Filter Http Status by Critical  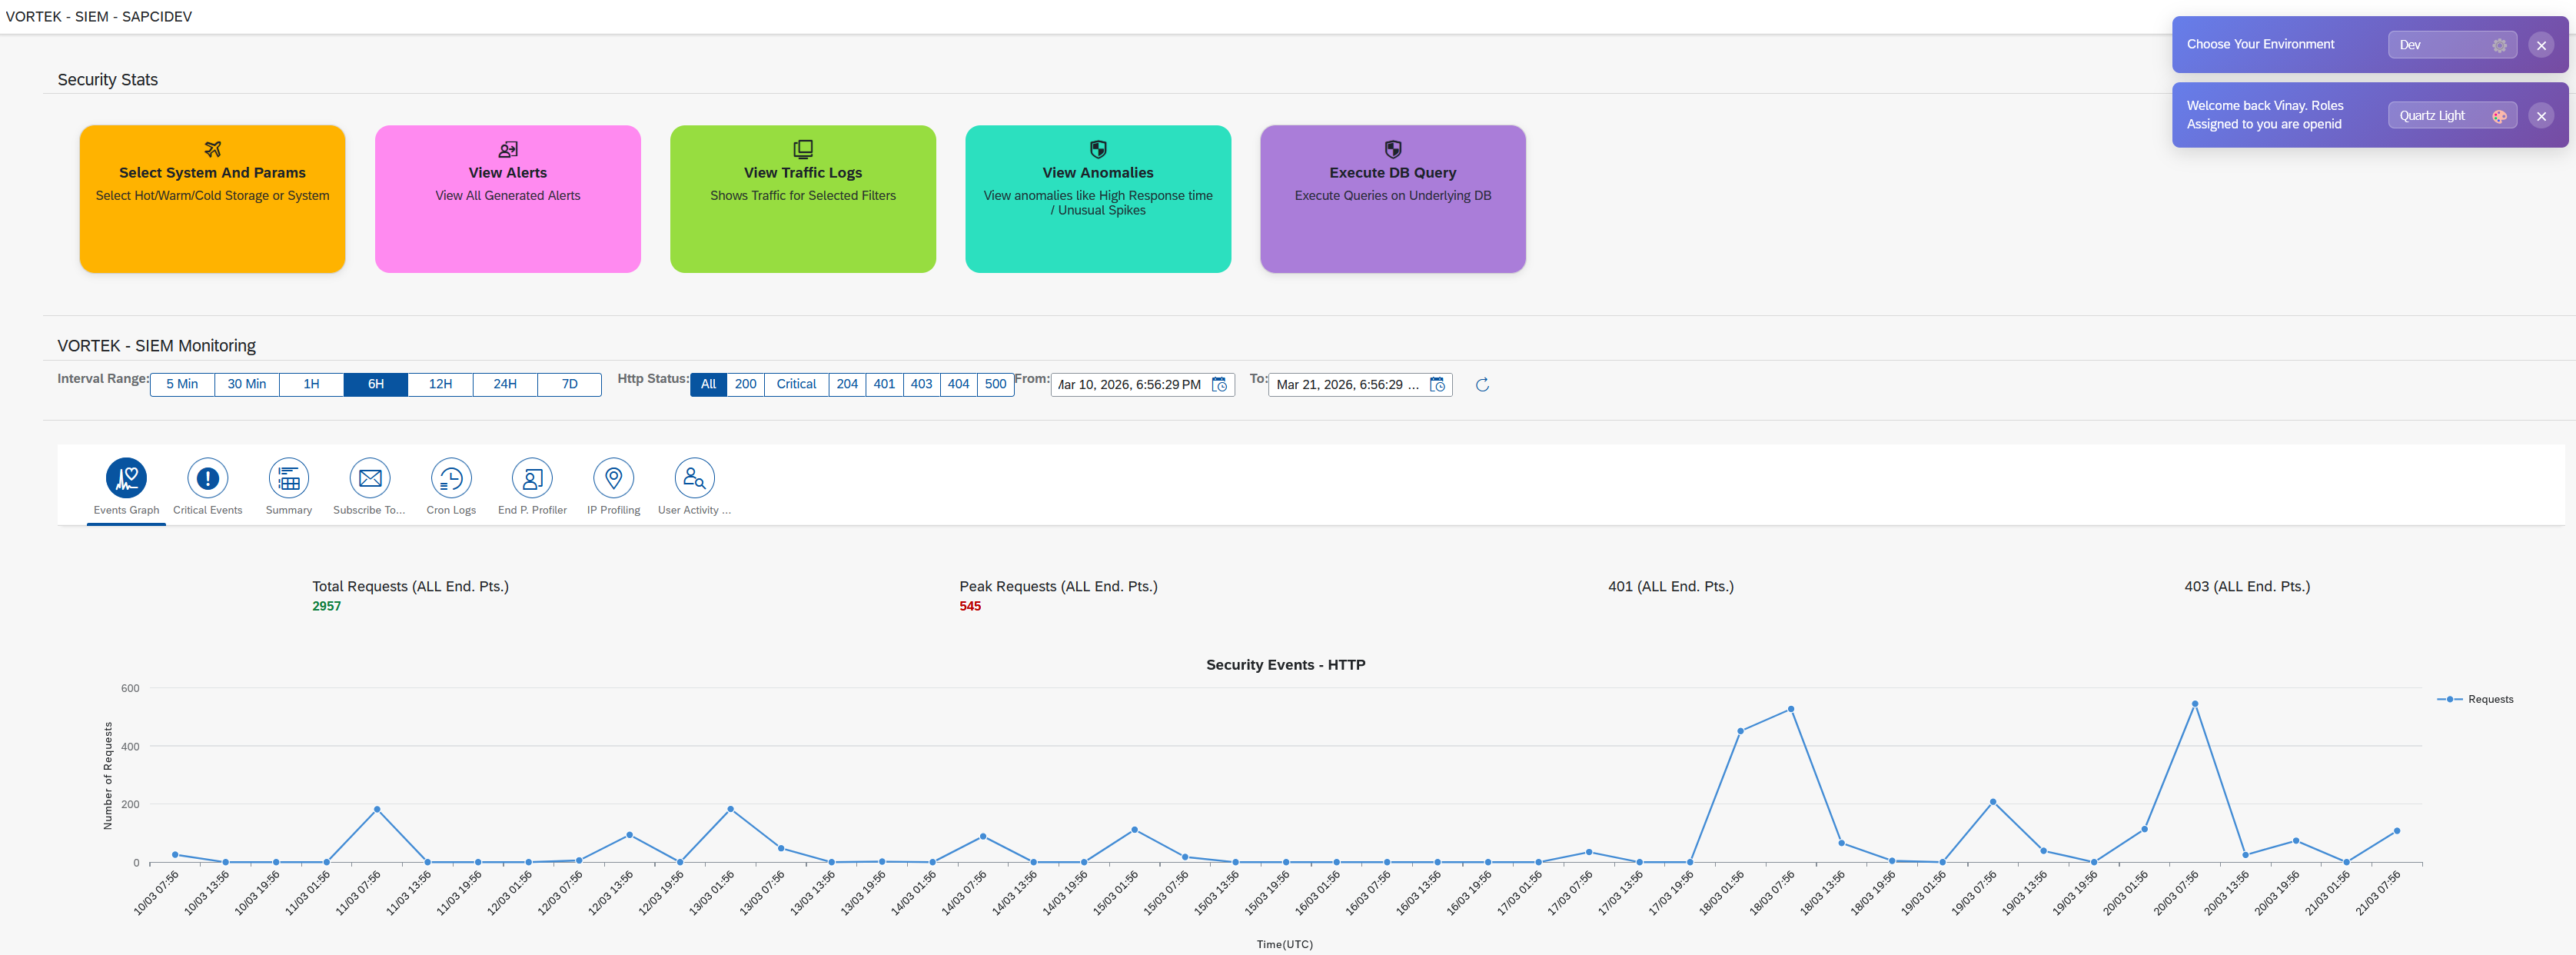click(796, 385)
